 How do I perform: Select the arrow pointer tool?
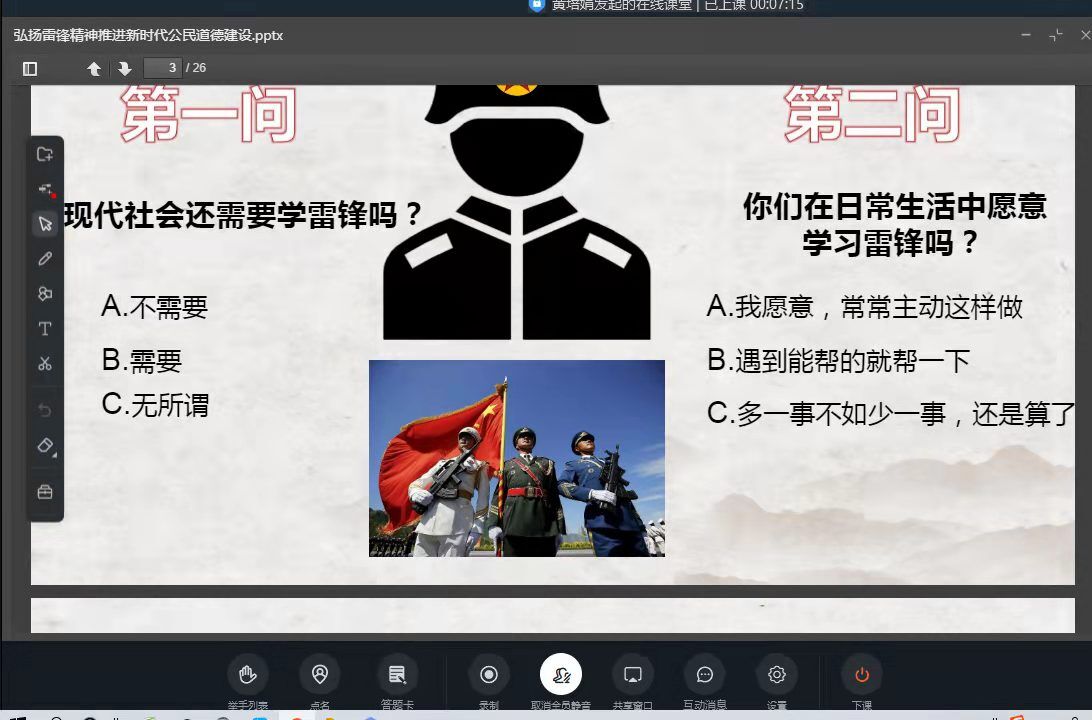pos(45,224)
